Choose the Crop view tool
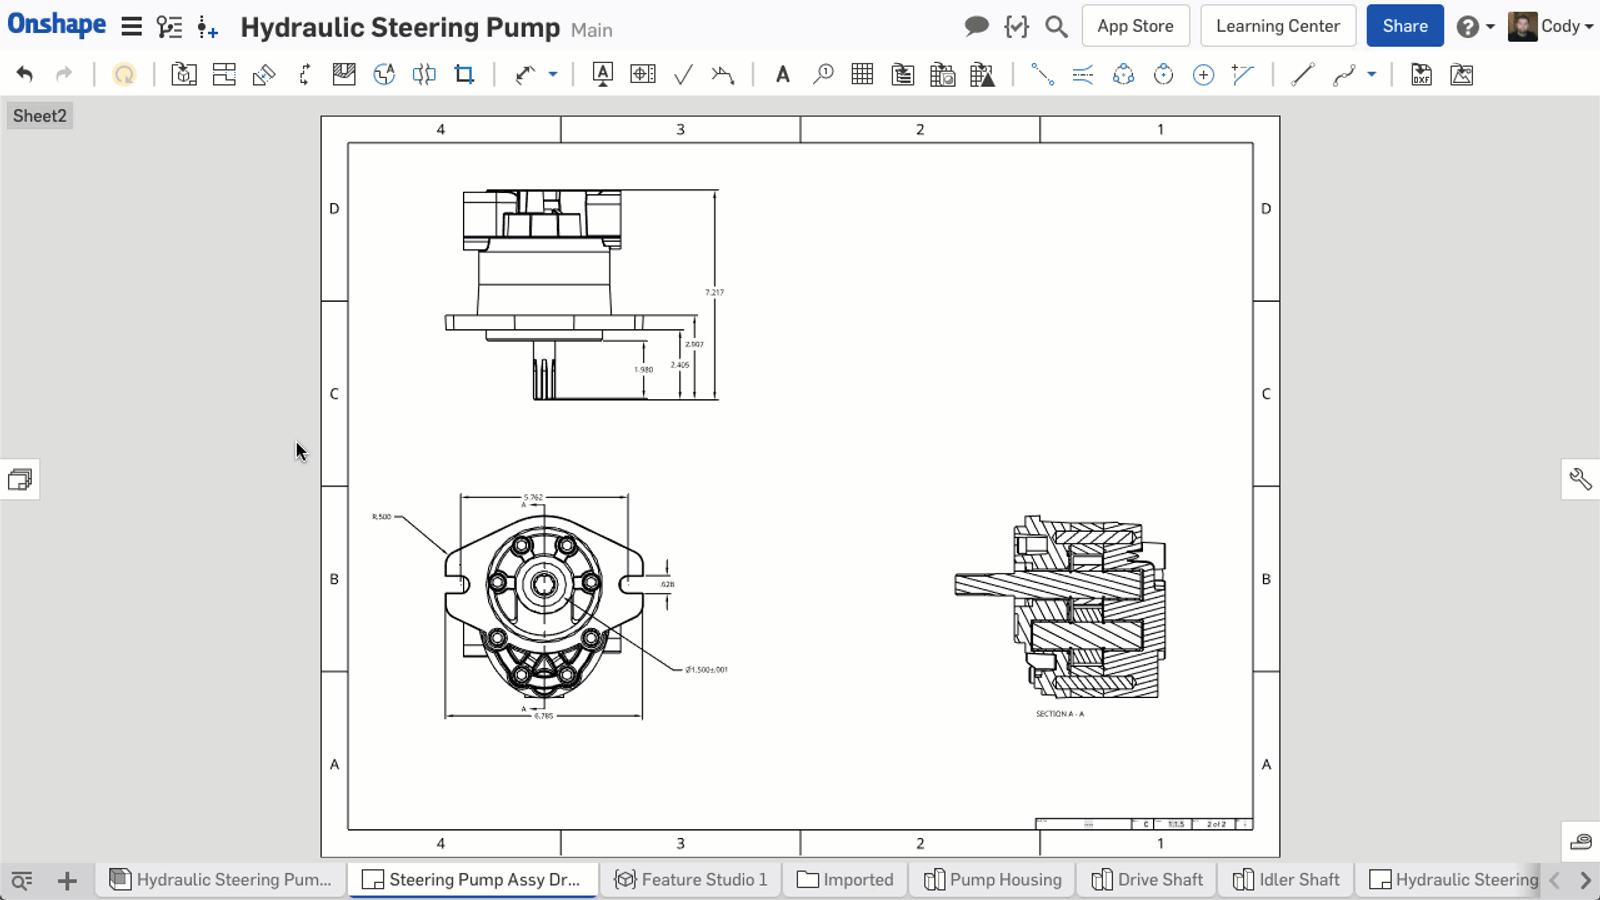The height and width of the screenshot is (900, 1600). [x=464, y=74]
